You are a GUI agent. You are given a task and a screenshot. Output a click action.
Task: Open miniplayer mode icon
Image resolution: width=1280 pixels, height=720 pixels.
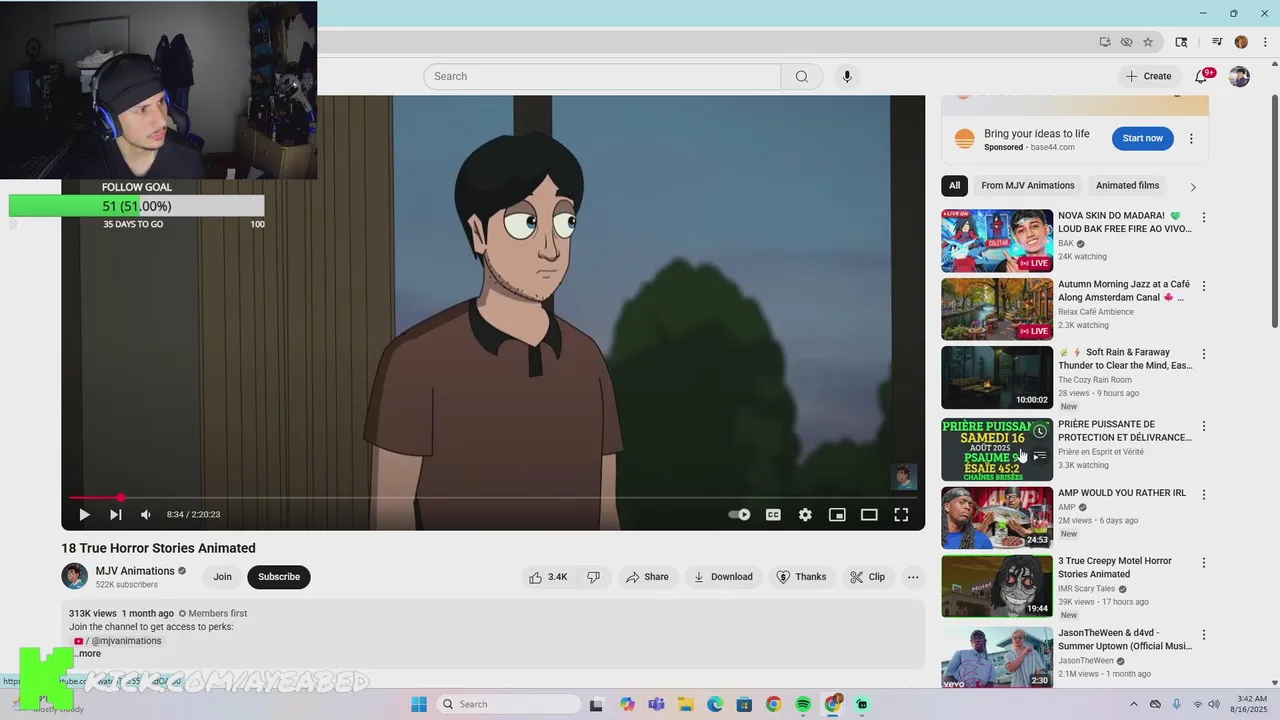coord(837,514)
